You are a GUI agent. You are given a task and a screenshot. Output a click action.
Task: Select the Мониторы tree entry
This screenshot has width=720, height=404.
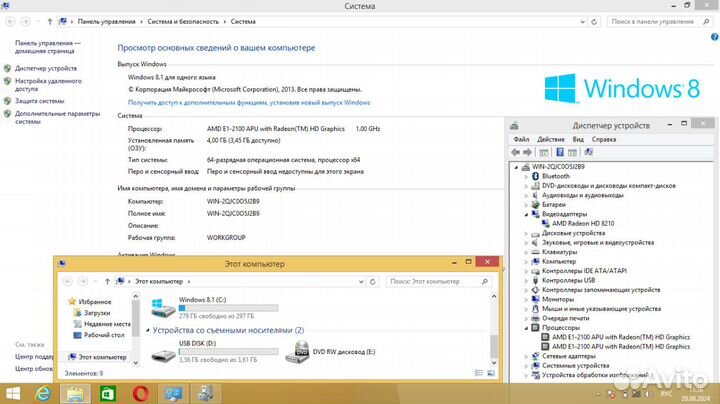point(558,299)
